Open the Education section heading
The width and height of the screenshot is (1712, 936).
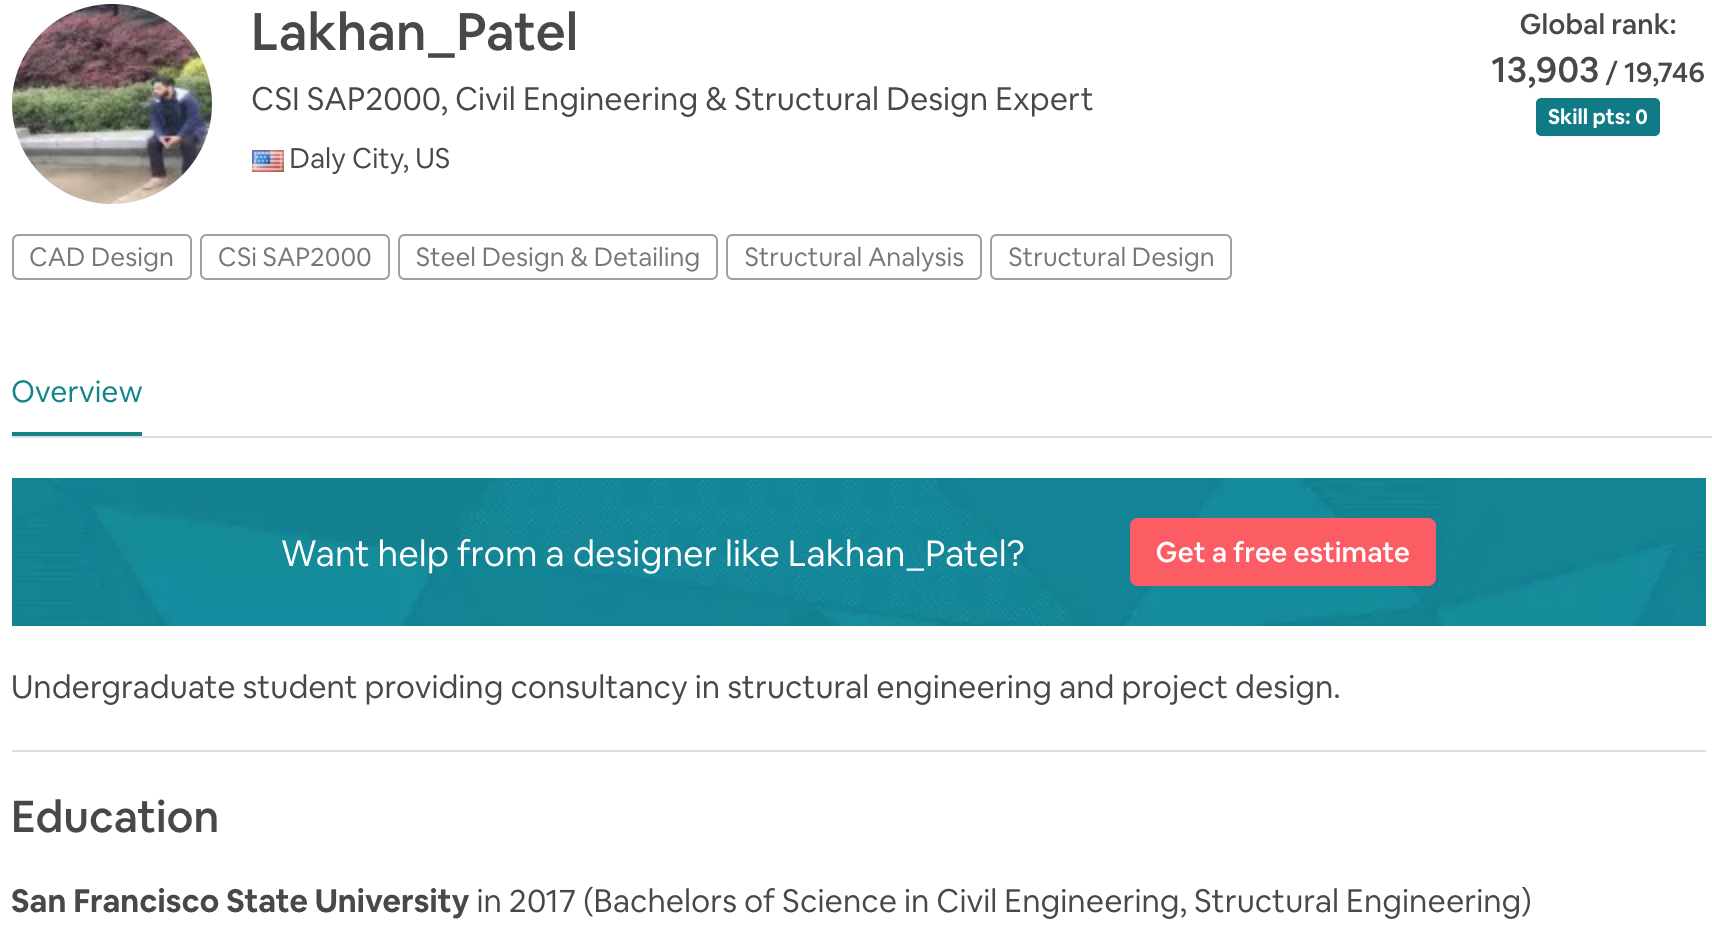(x=114, y=817)
